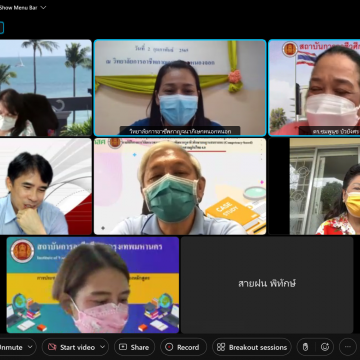Click the red Record circle icon
Viewport: 360px width, 360px height.
click(x=169, y=347)
